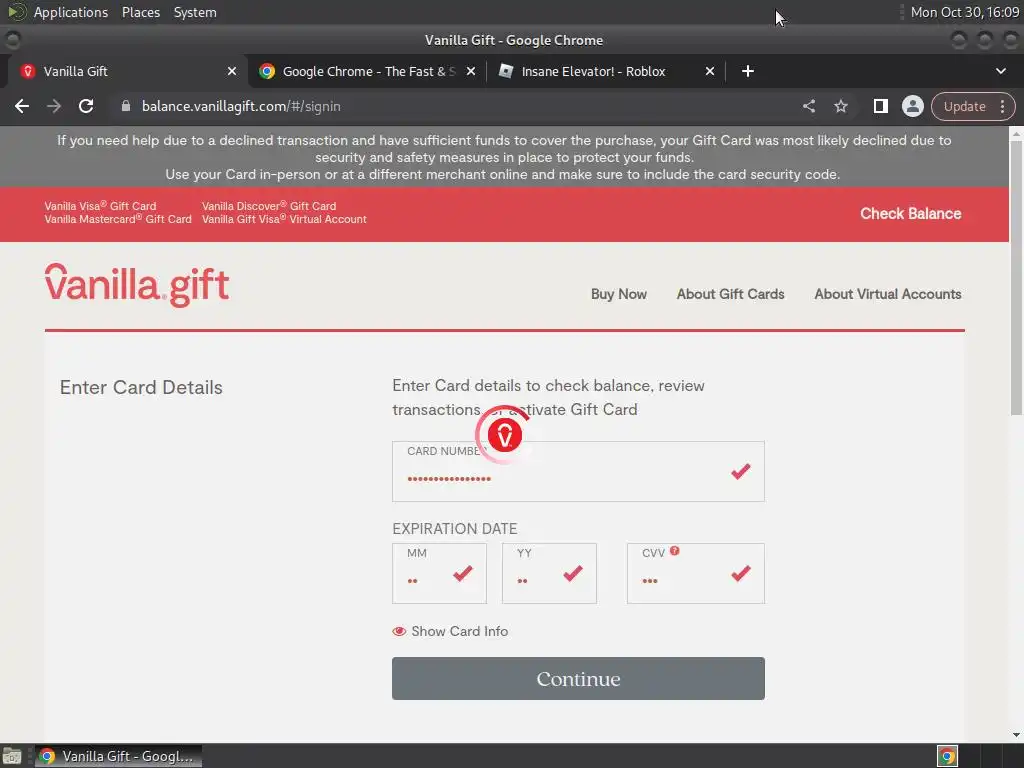Open the side panel icon

880,106
